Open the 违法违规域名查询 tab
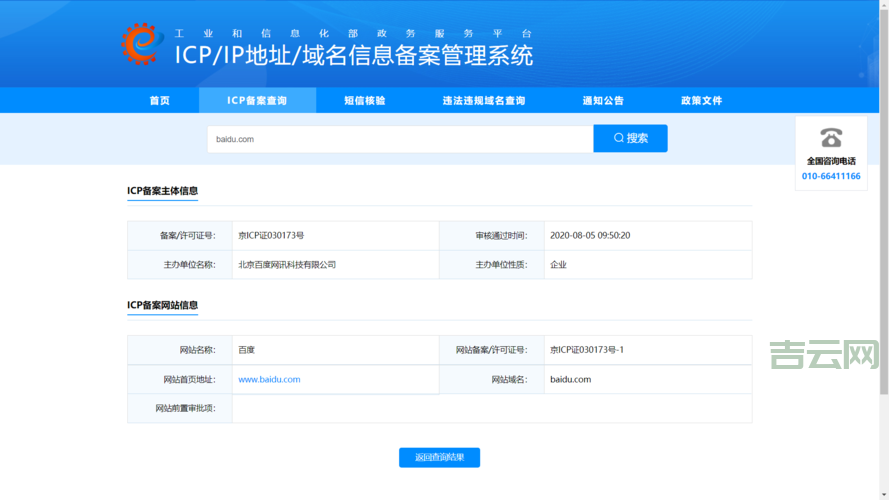The height and width of the screenshot is (500, 889). pos(484,100)
